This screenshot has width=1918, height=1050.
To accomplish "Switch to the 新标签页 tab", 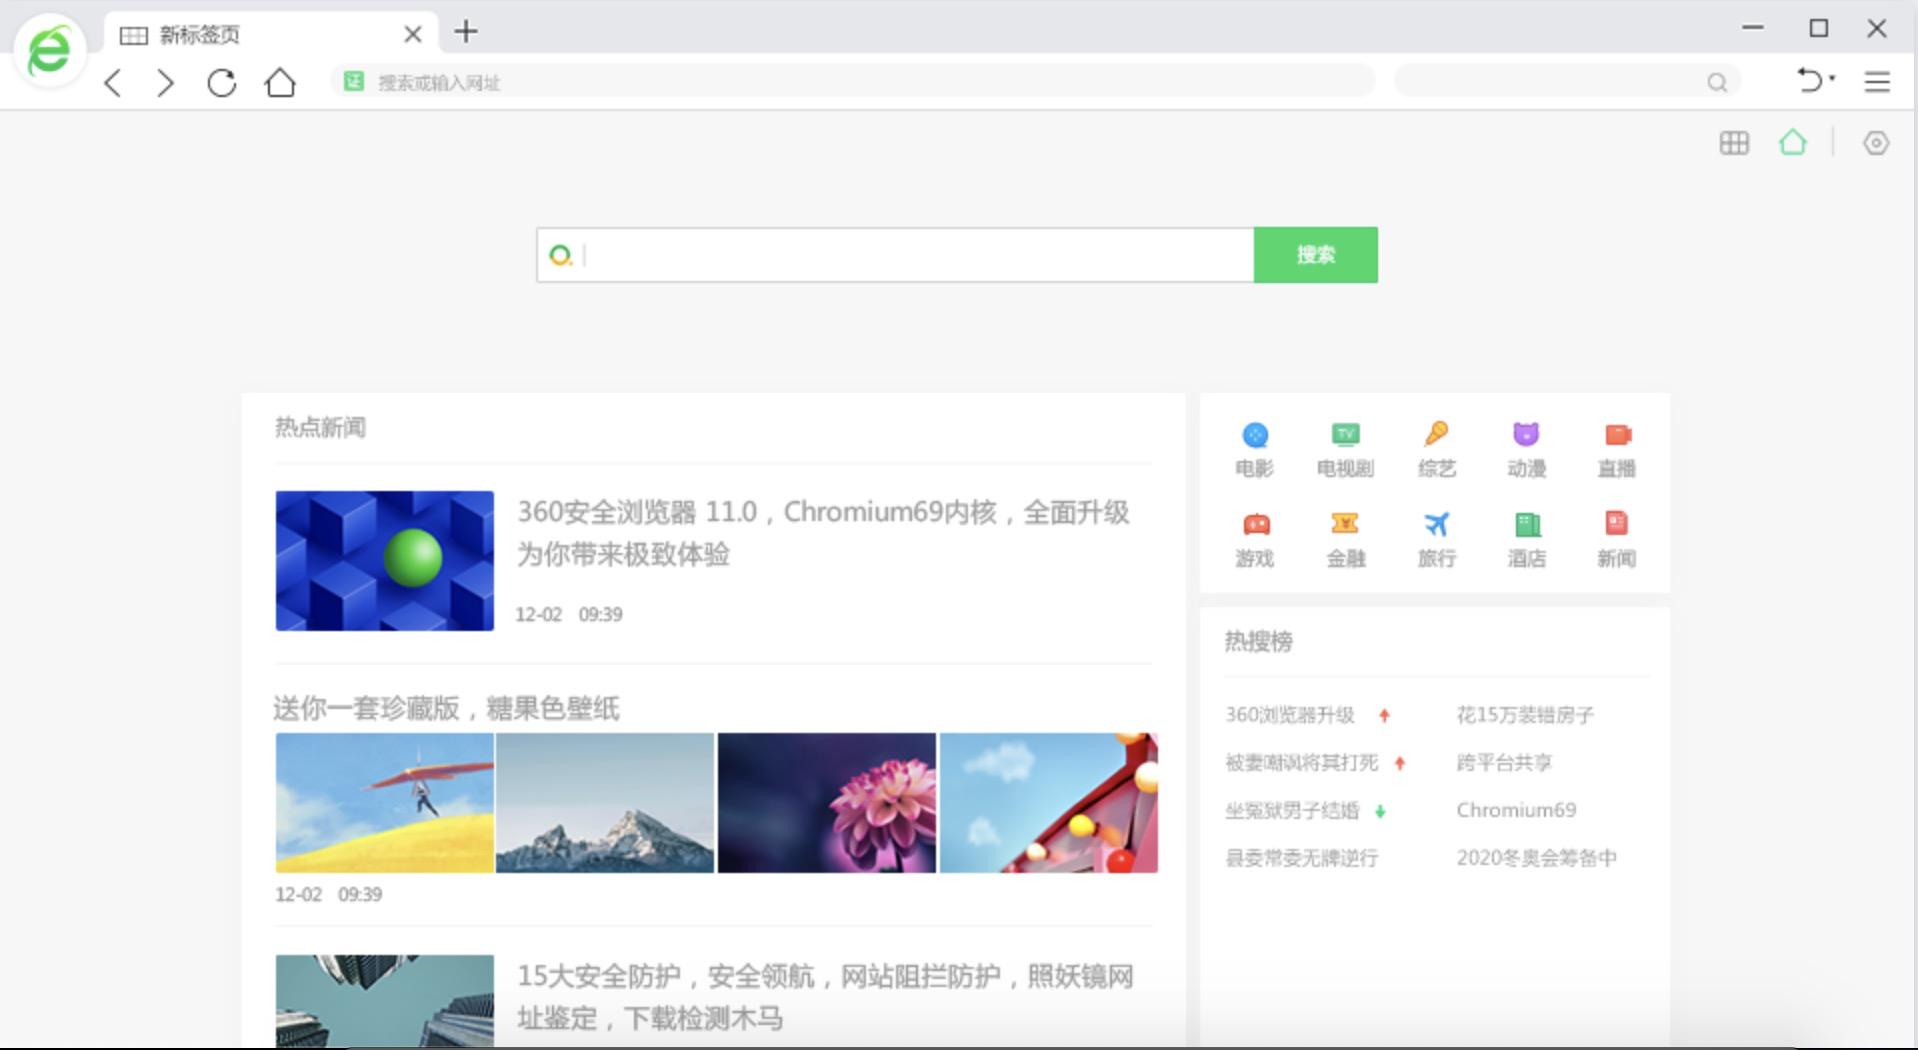I will coord(197,33).
